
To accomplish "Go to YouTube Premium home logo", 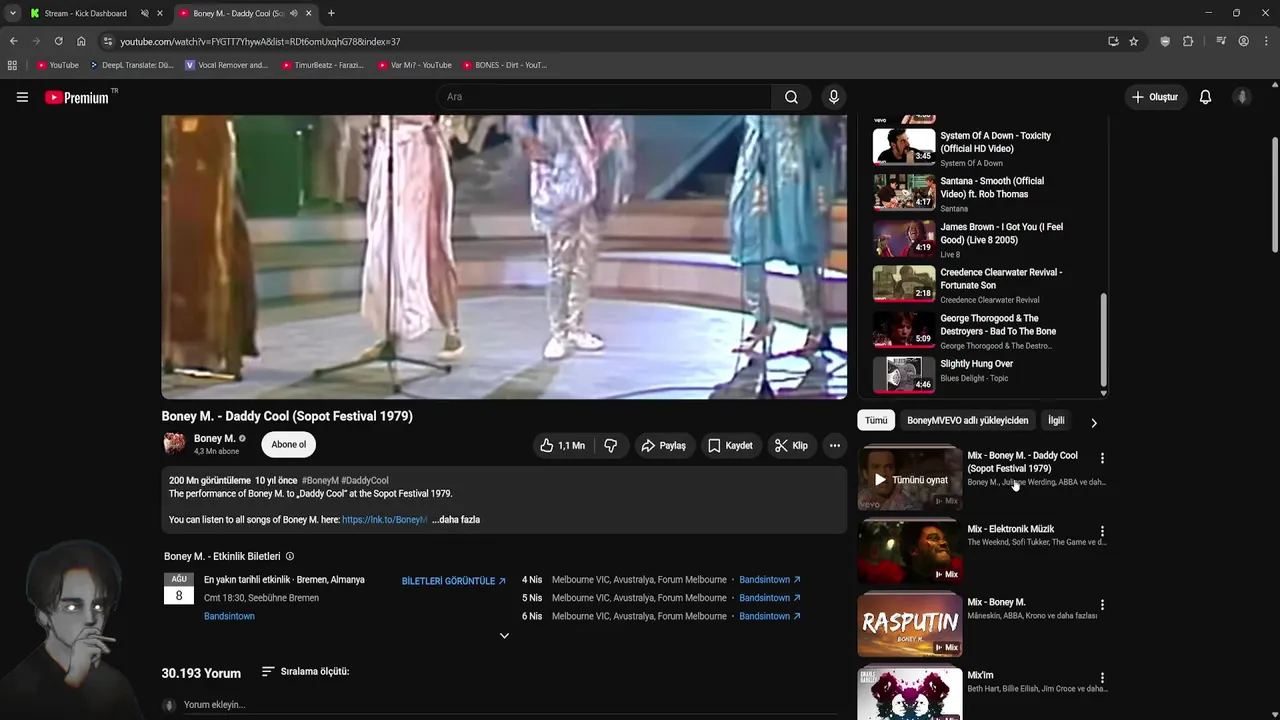I will tap(77, 97).
